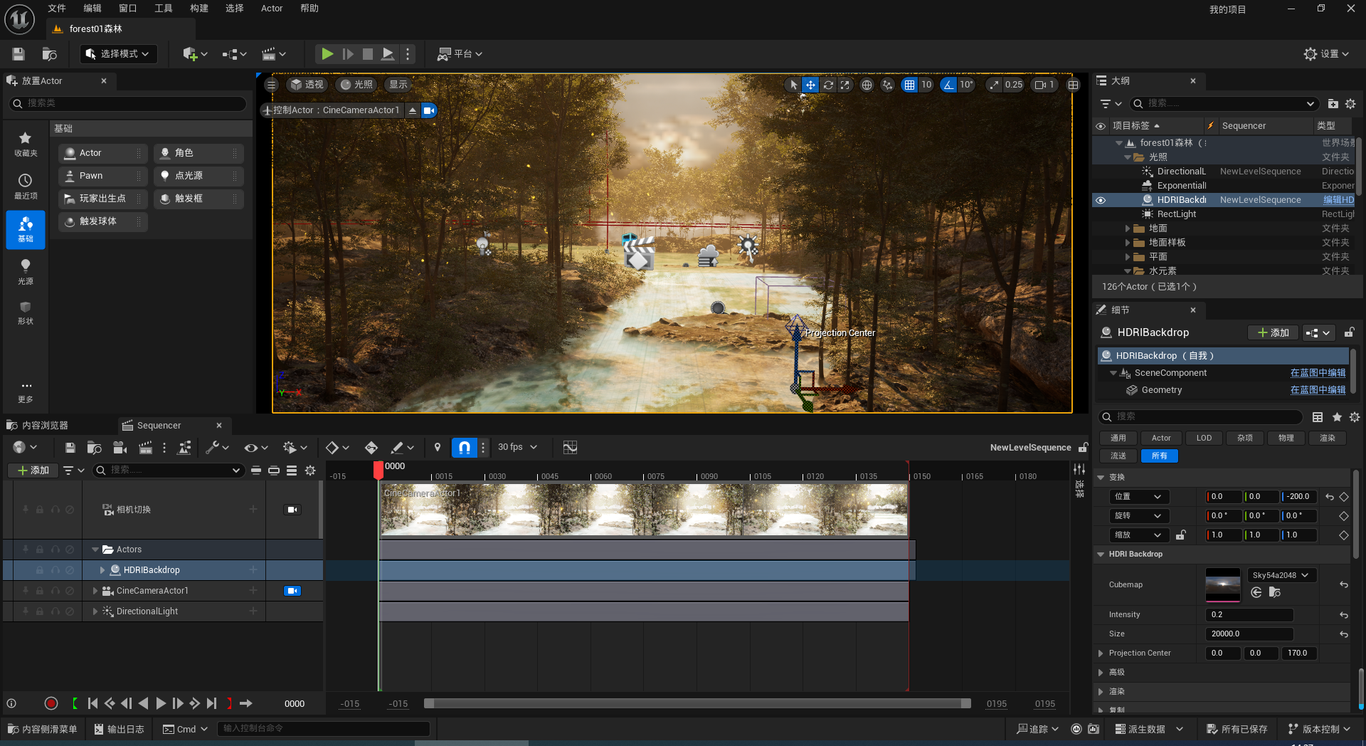Select the 所有 filter in details panel
Screen dimensions: 1366x746
click(1159, 456)
